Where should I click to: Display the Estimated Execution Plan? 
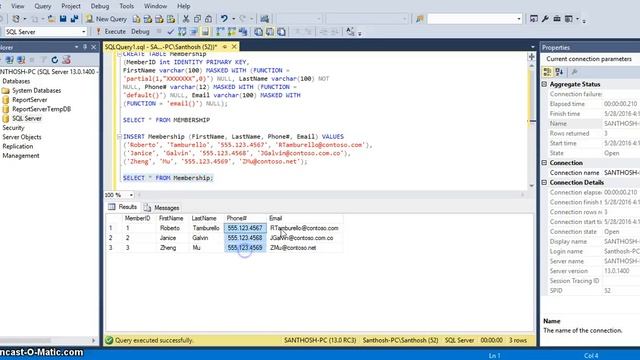[182, 31]
